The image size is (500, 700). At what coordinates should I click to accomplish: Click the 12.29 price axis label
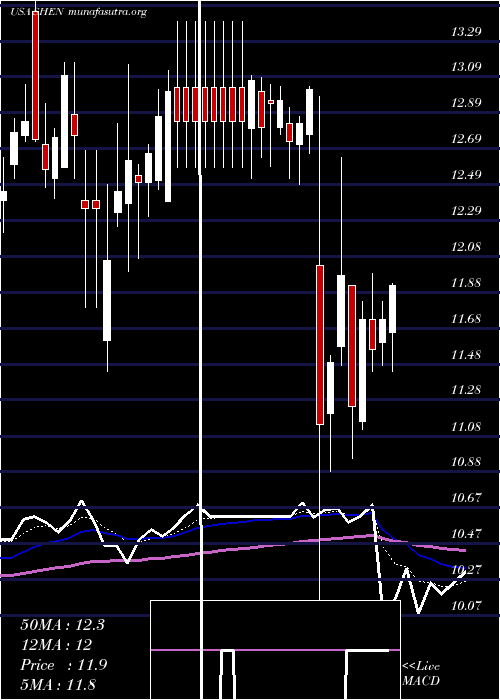click(466, 210)
